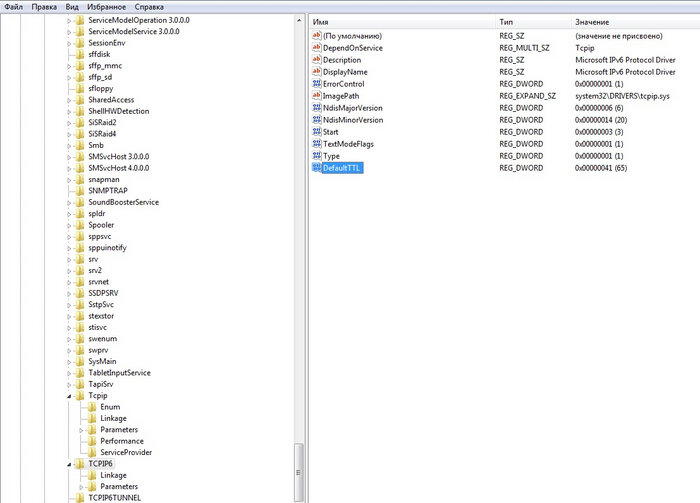This screenshot has width=700, height=503.
Task: Select the stisvc key
Action: (x=97, y=327)
